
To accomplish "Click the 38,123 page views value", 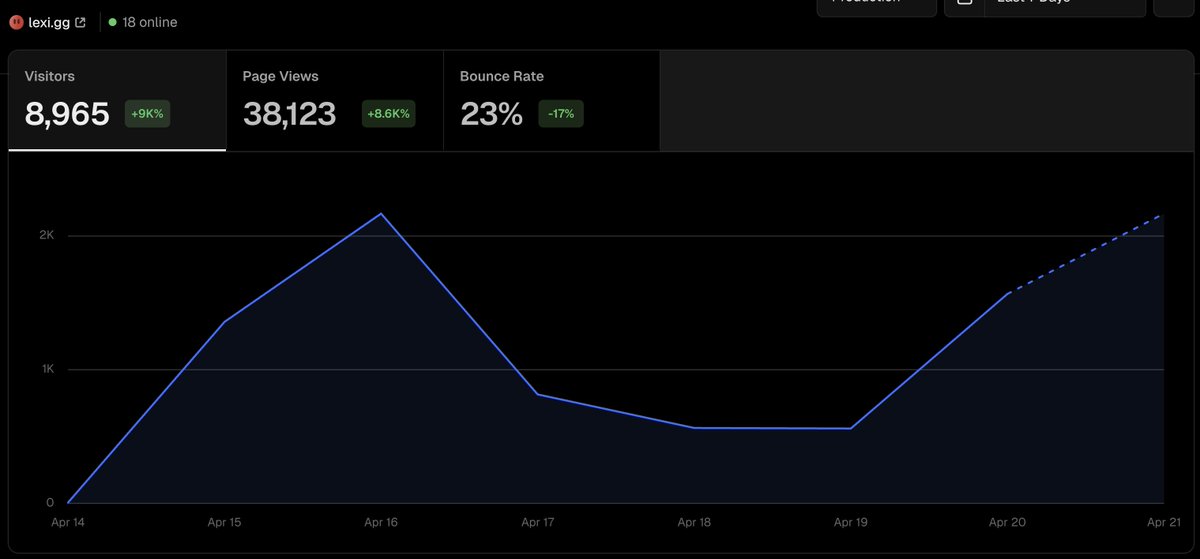I will pyautogui.click(x=289, y=114).
